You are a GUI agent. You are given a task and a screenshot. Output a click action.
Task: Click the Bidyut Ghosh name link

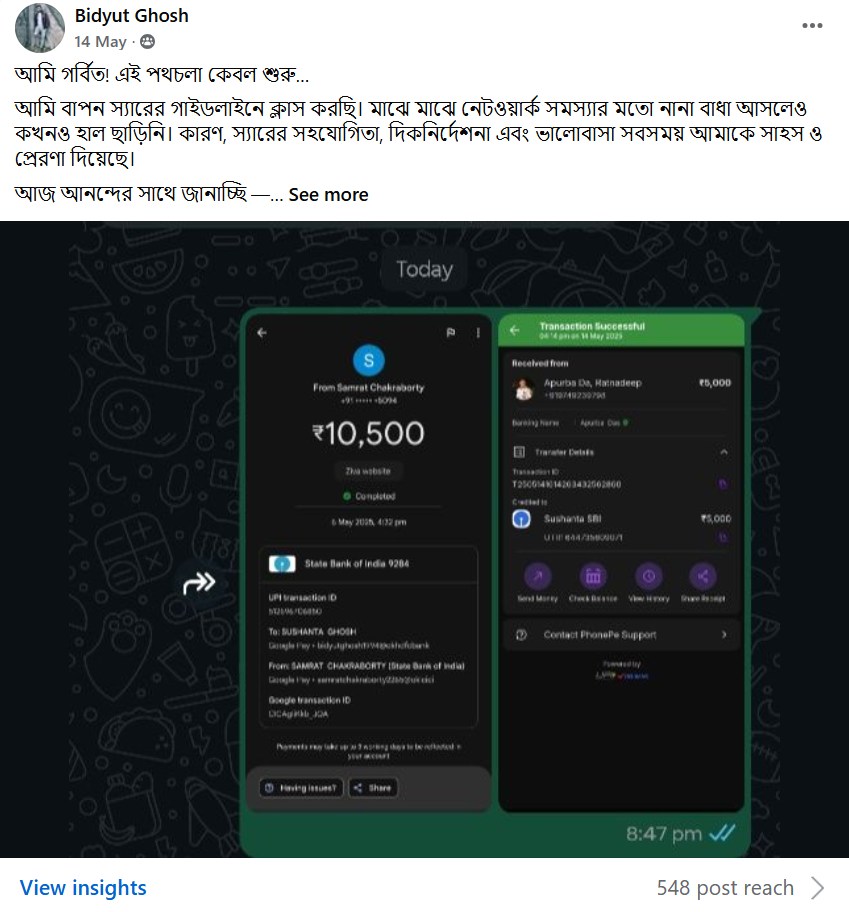[x=131, y=16]
